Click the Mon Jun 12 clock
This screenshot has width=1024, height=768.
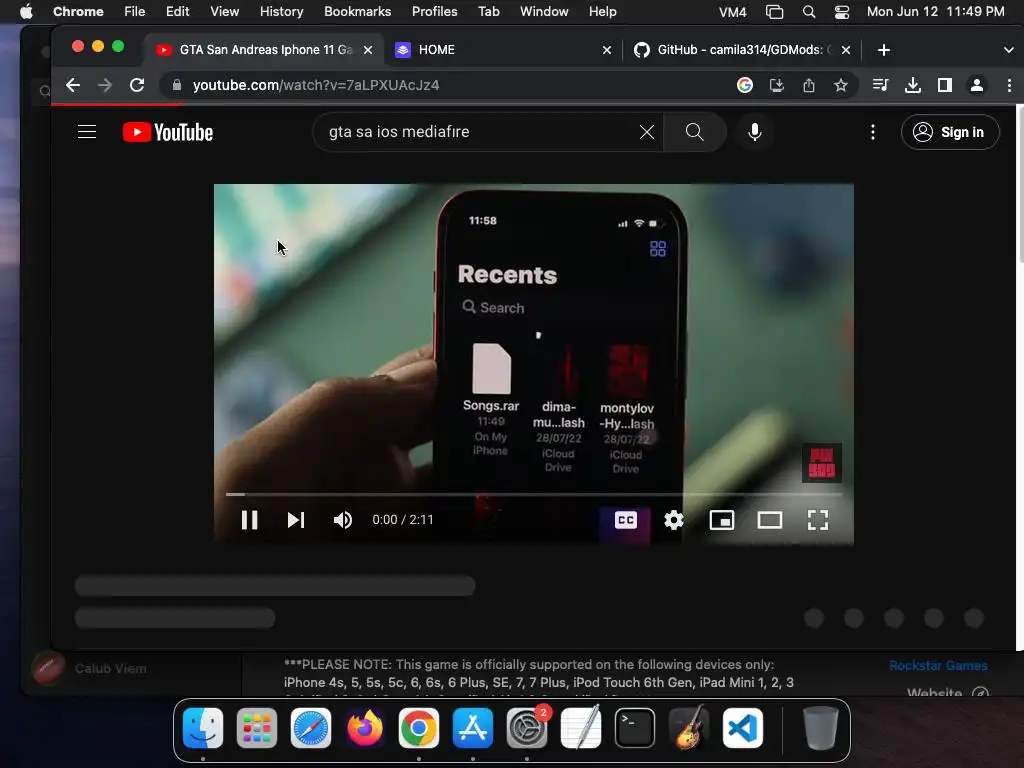click(935, 12)
